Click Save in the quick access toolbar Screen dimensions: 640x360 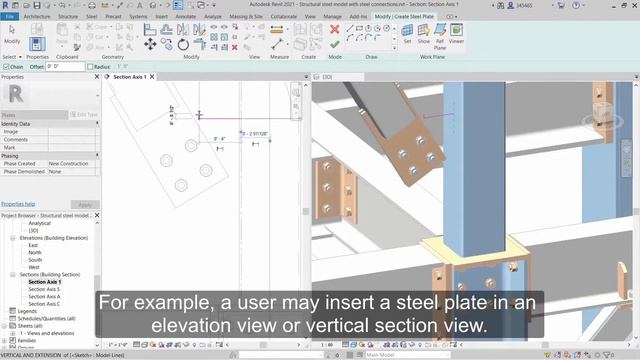[37, 5]
